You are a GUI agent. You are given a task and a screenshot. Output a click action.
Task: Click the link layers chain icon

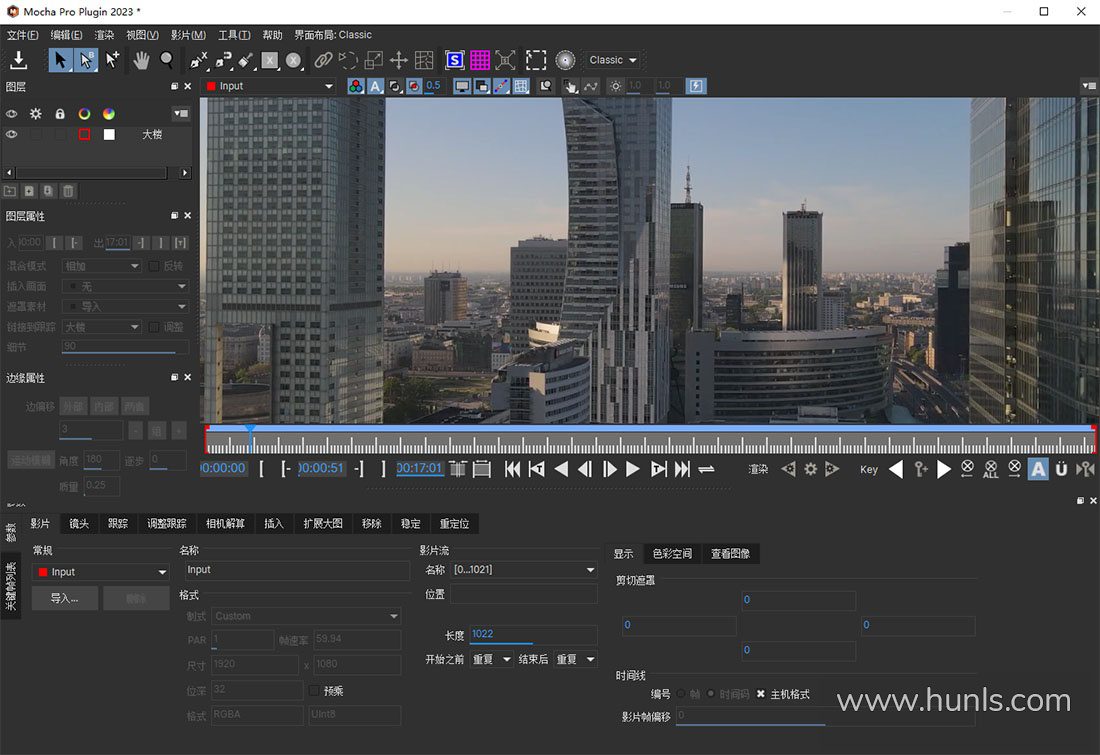coord(323,60)
